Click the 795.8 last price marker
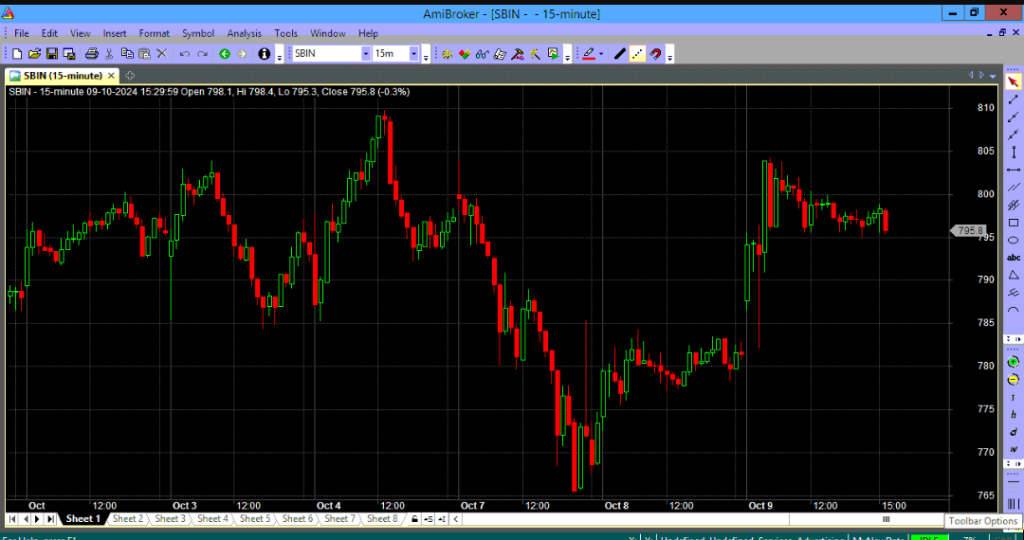 (968, 230)
